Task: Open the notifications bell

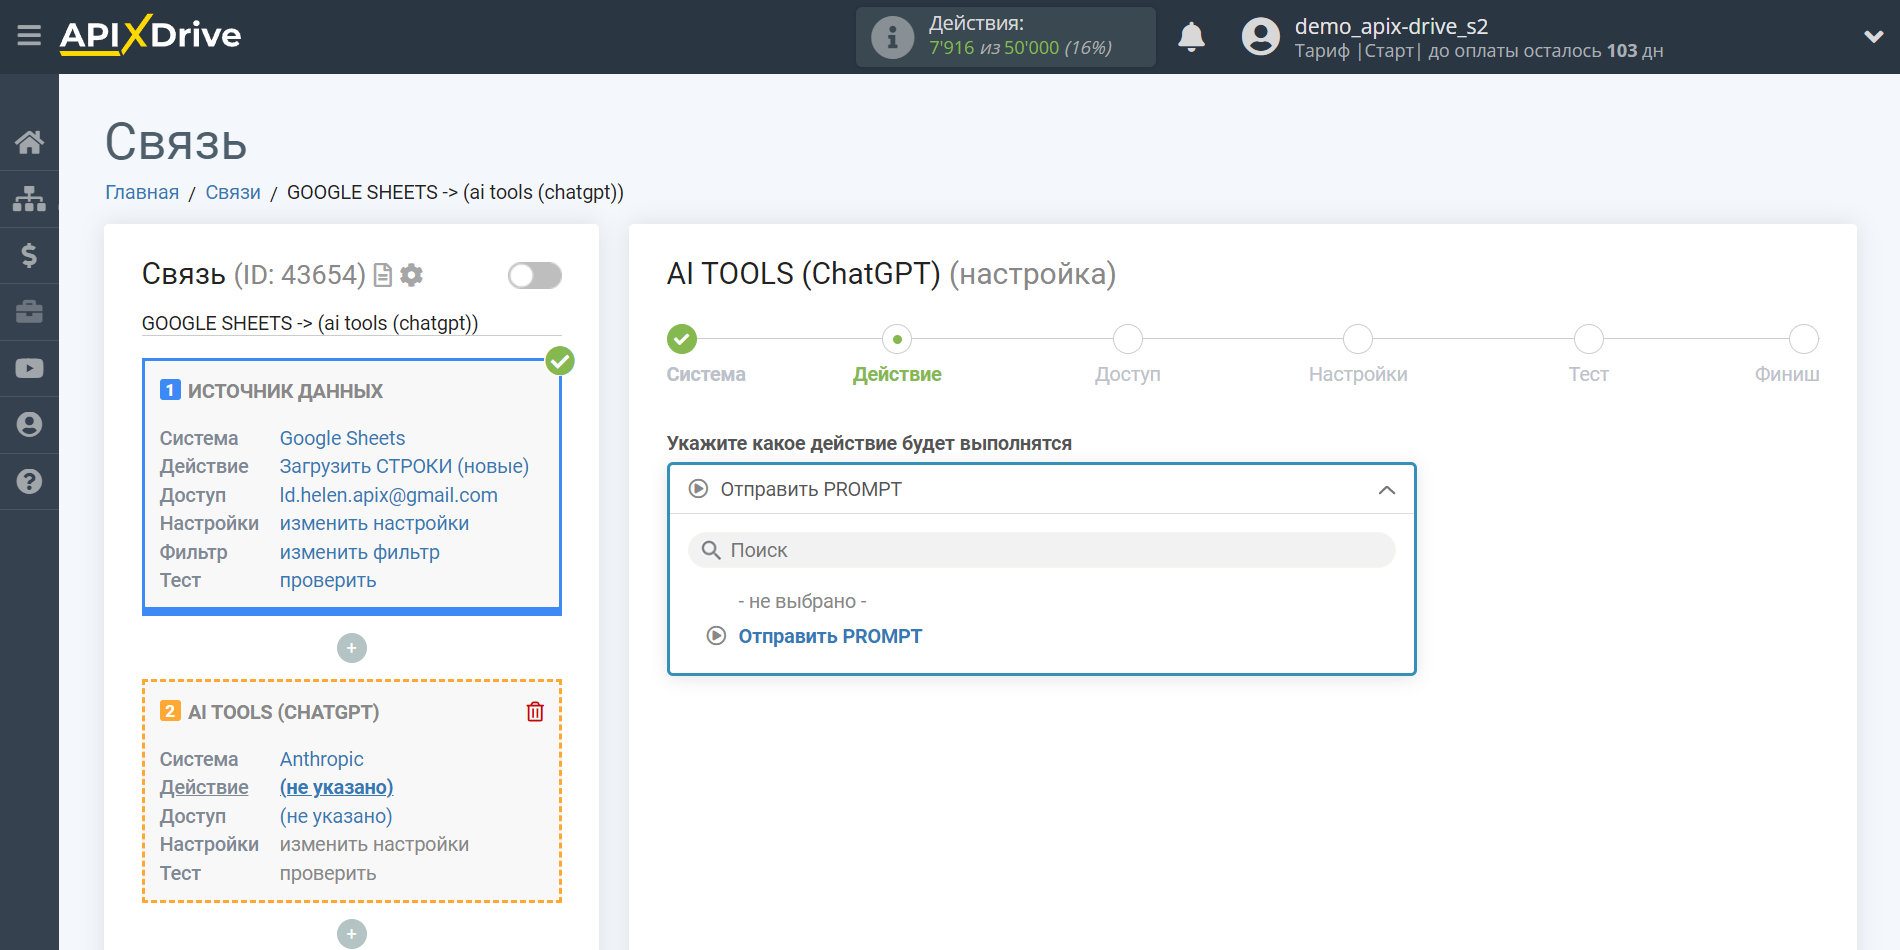Action: [1191, 37]
